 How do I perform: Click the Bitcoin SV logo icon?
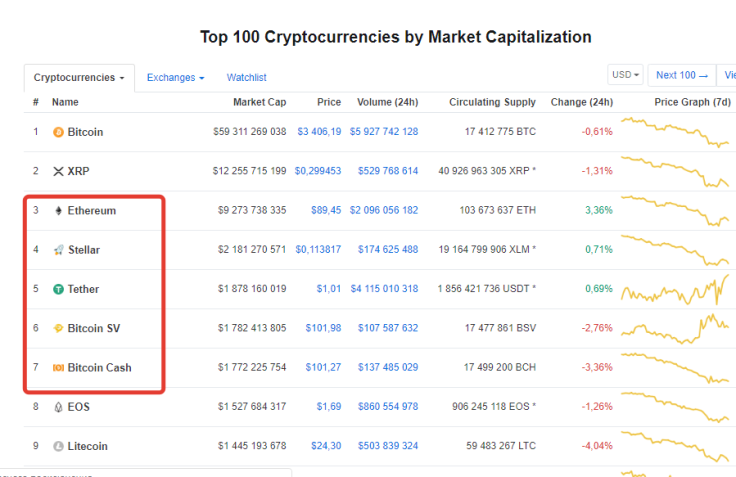pyautogui.click(x=58, y=329)
